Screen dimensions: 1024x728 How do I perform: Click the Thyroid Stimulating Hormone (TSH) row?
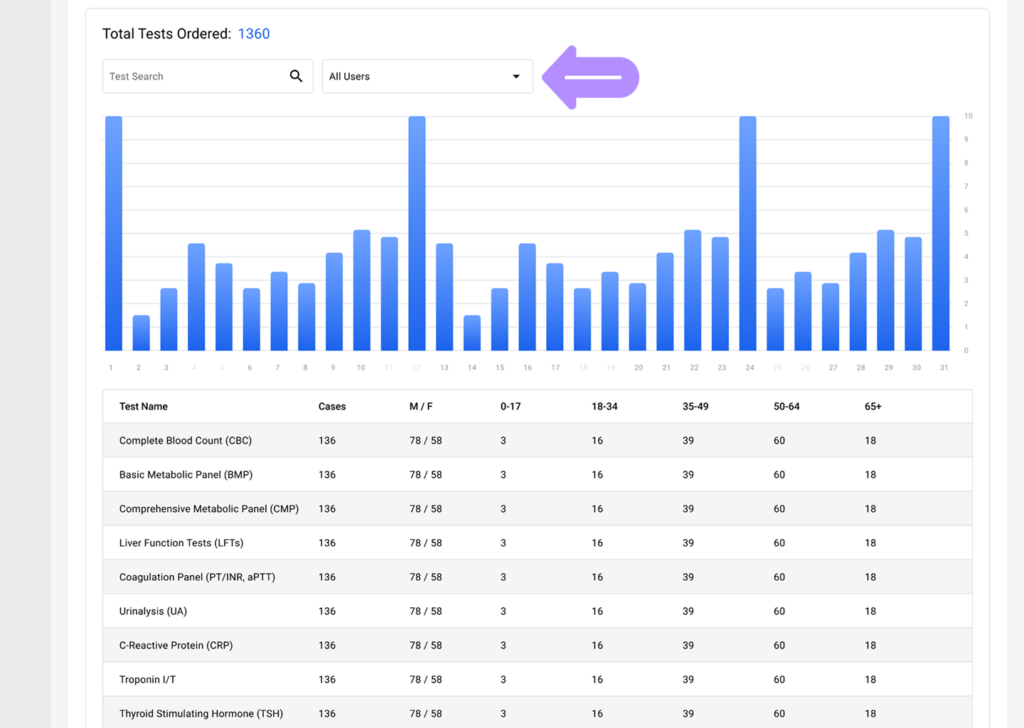[x=201, y=714]
